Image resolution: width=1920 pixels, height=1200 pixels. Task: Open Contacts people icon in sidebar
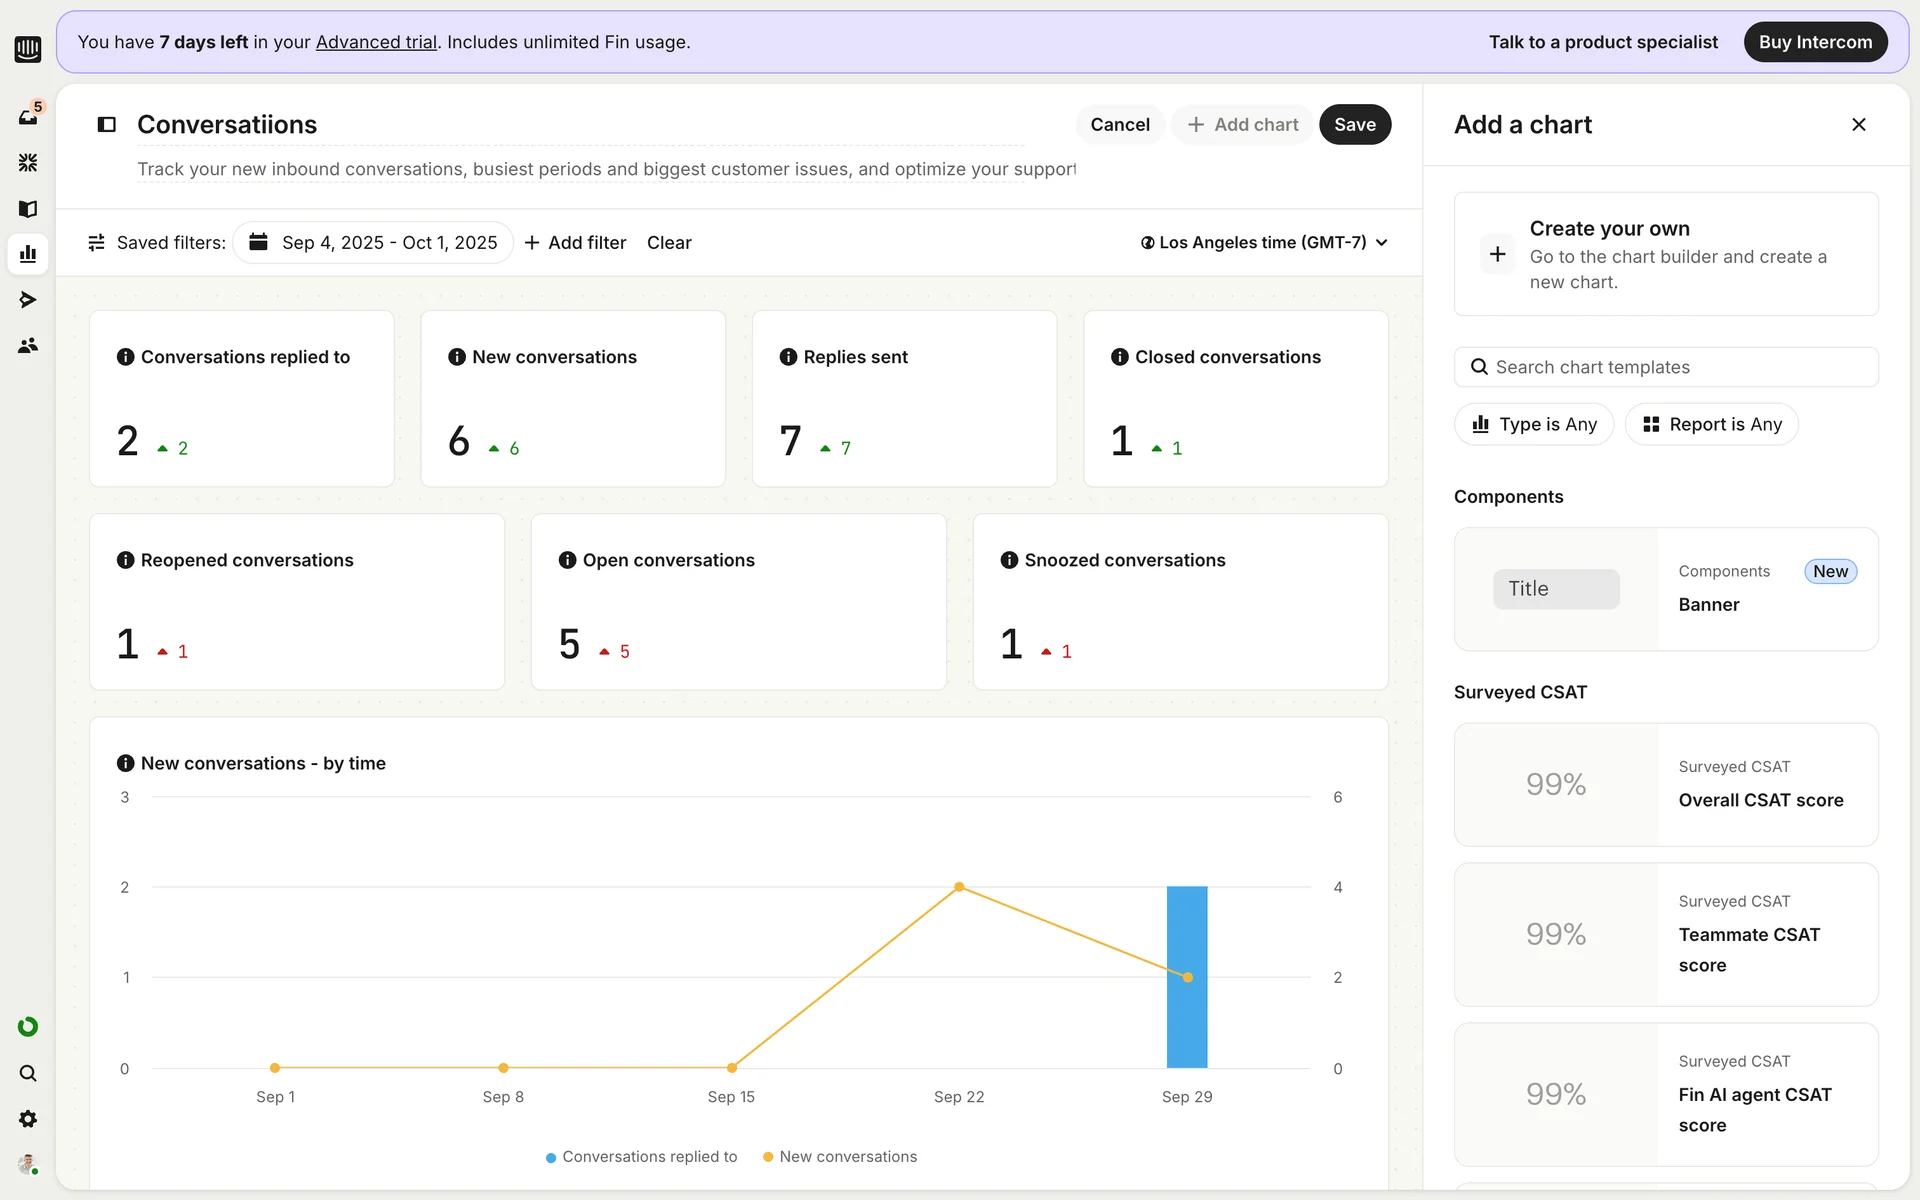(28, 345)
